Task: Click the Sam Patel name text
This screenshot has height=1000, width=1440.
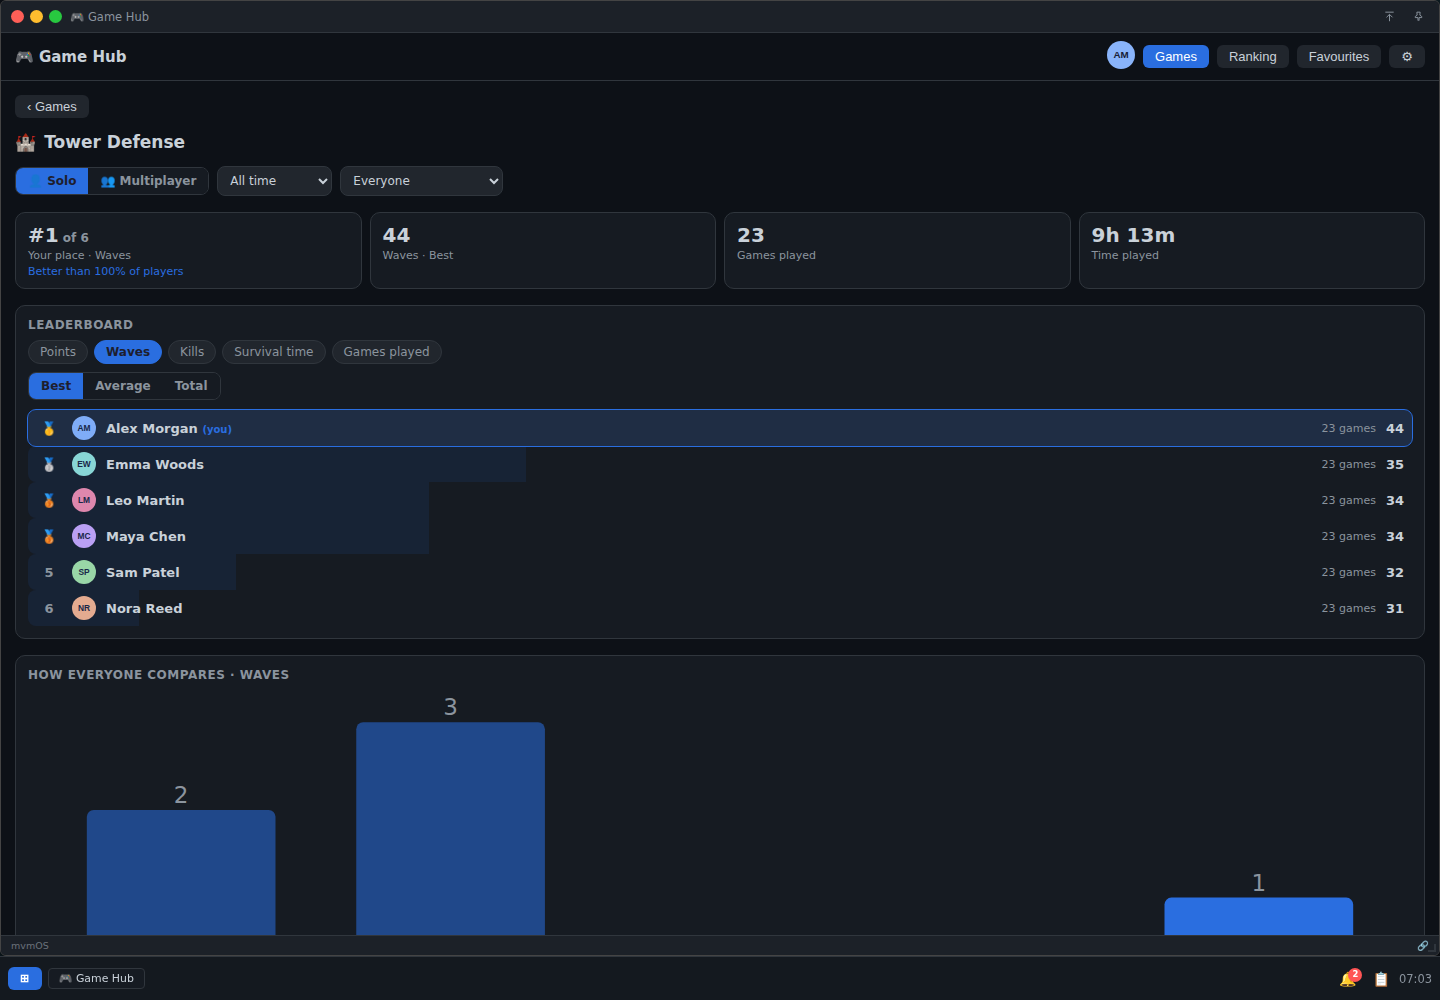Action: [143, 572]
